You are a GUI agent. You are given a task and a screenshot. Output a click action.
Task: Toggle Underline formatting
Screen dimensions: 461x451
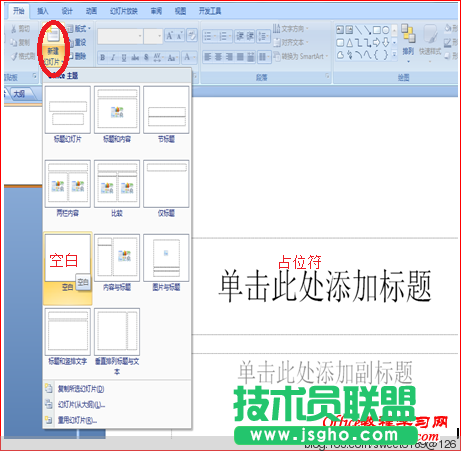tap(124, 57)
